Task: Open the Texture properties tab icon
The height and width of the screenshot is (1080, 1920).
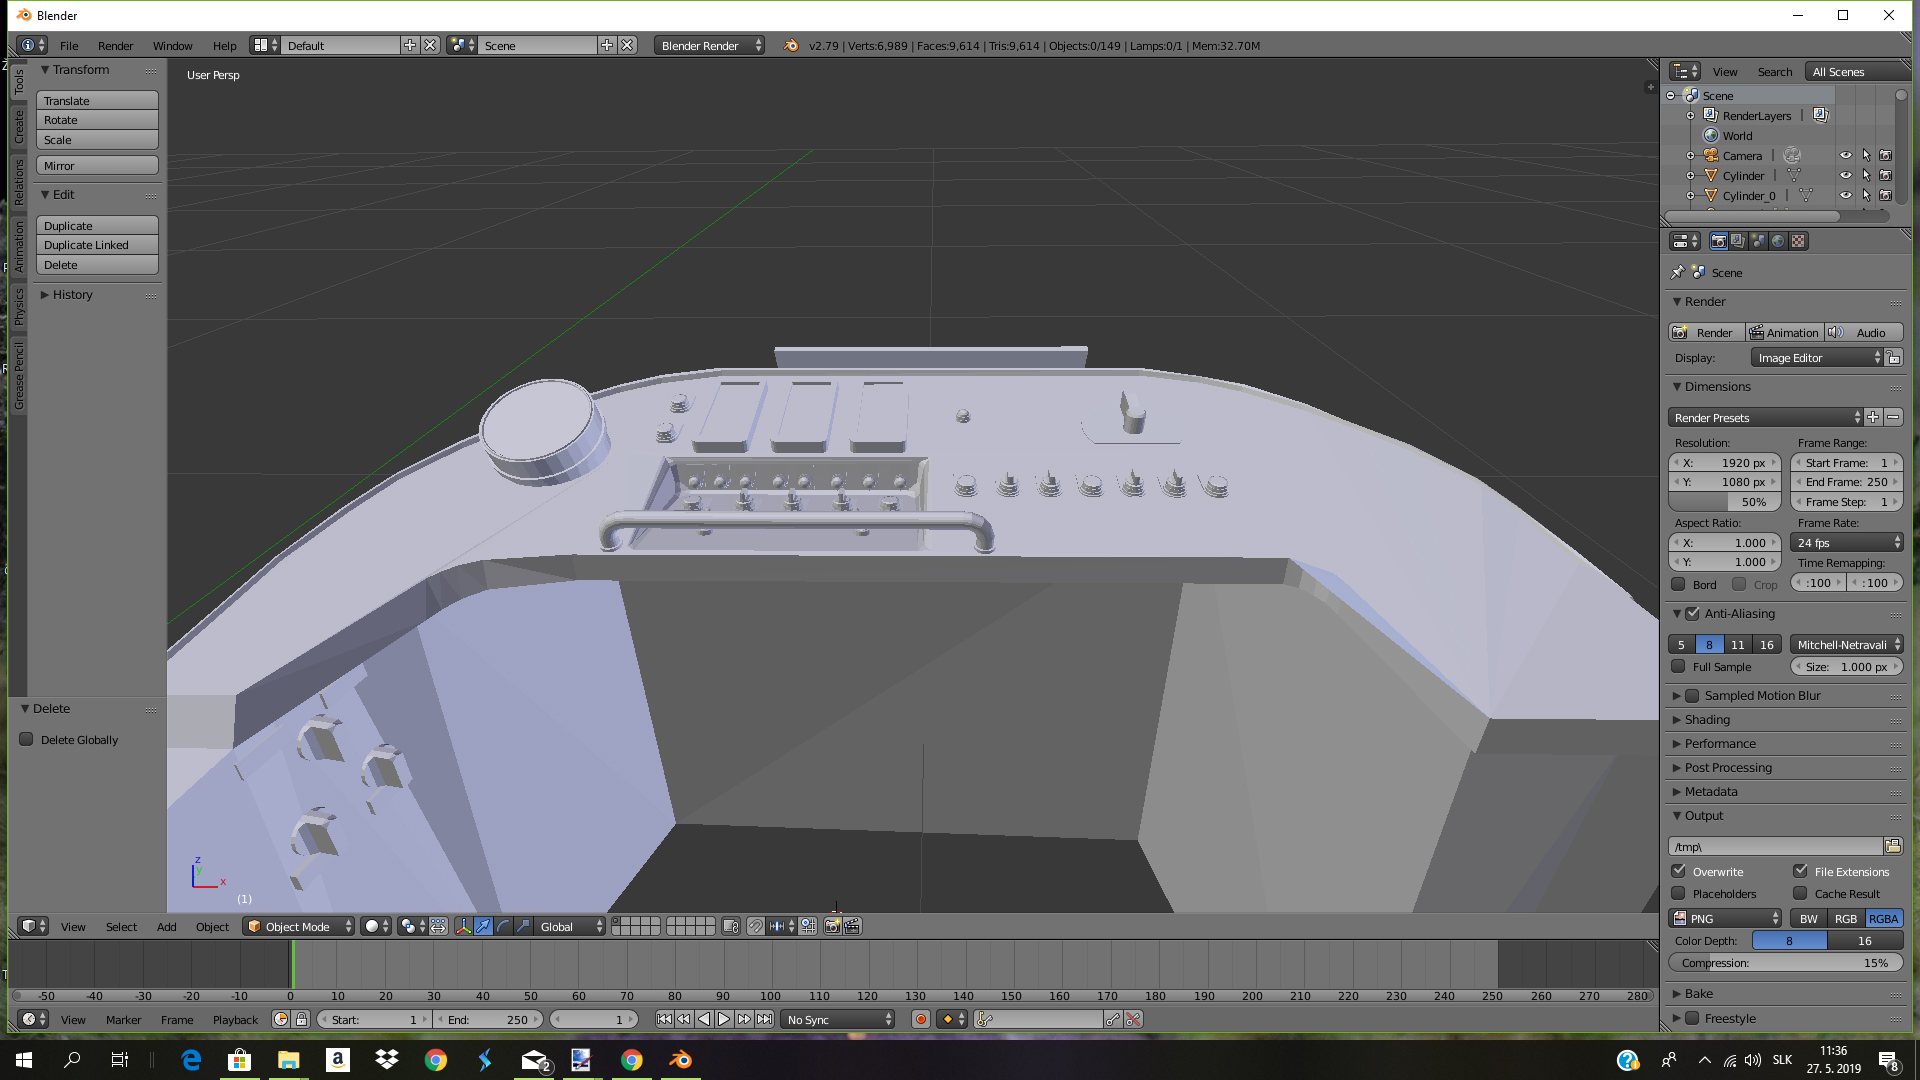Action: tap(1798, 241)
